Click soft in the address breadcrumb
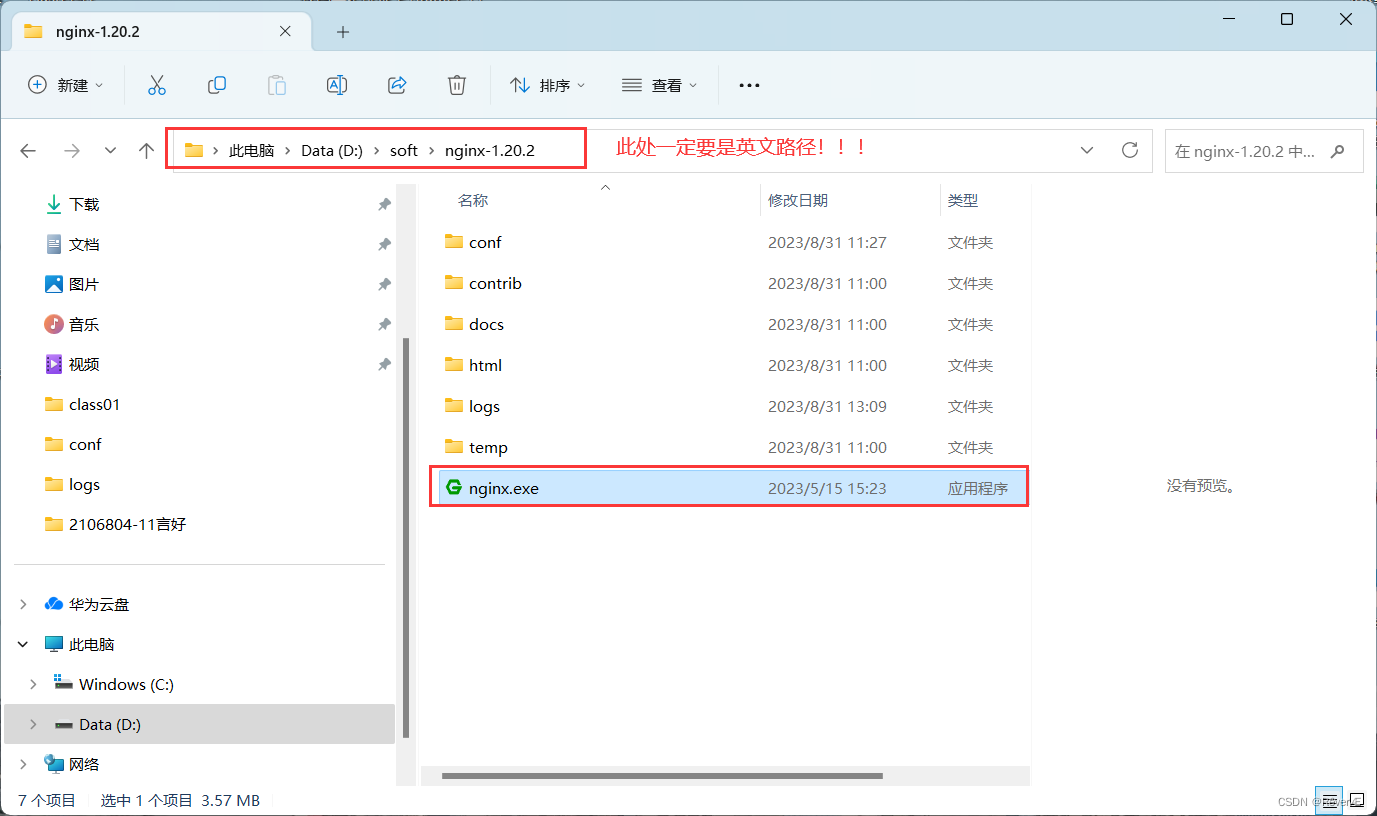 click(404, 151)
